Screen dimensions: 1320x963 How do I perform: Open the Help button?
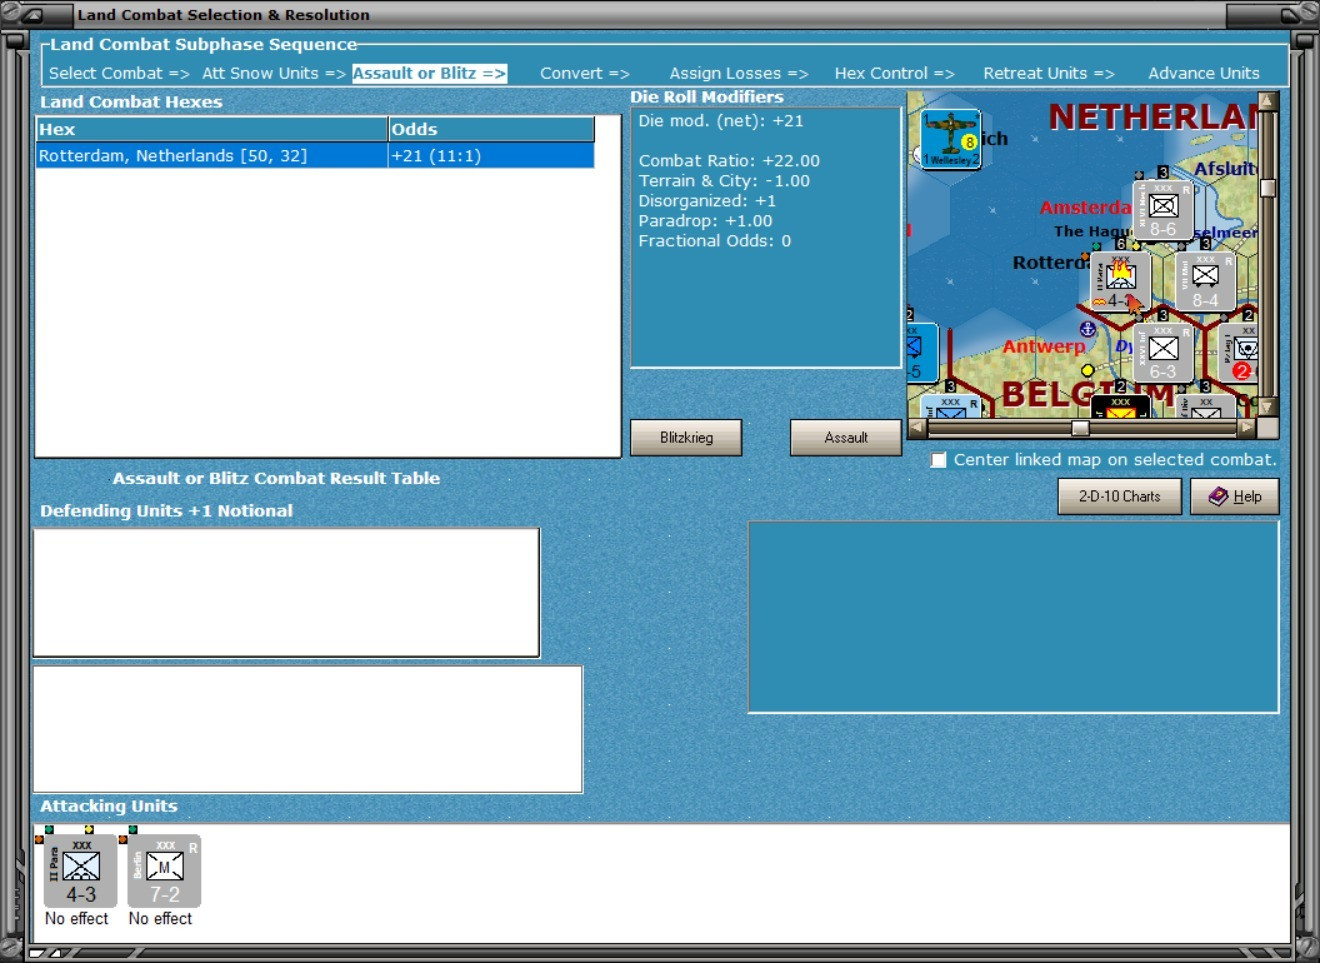pyautogui.click(x=1235, y=496)
